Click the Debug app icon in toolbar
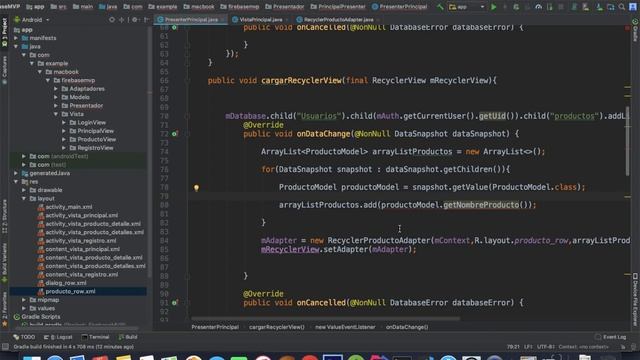 click(x=516, y=7)
